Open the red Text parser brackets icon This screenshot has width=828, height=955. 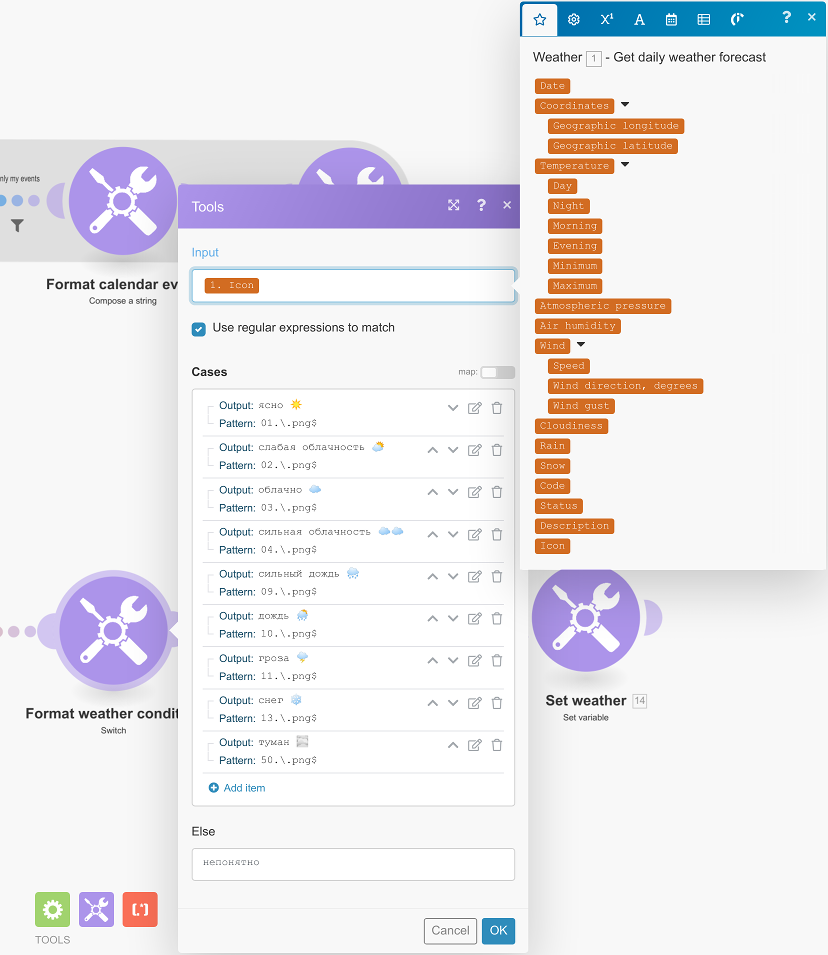(140, 909)
